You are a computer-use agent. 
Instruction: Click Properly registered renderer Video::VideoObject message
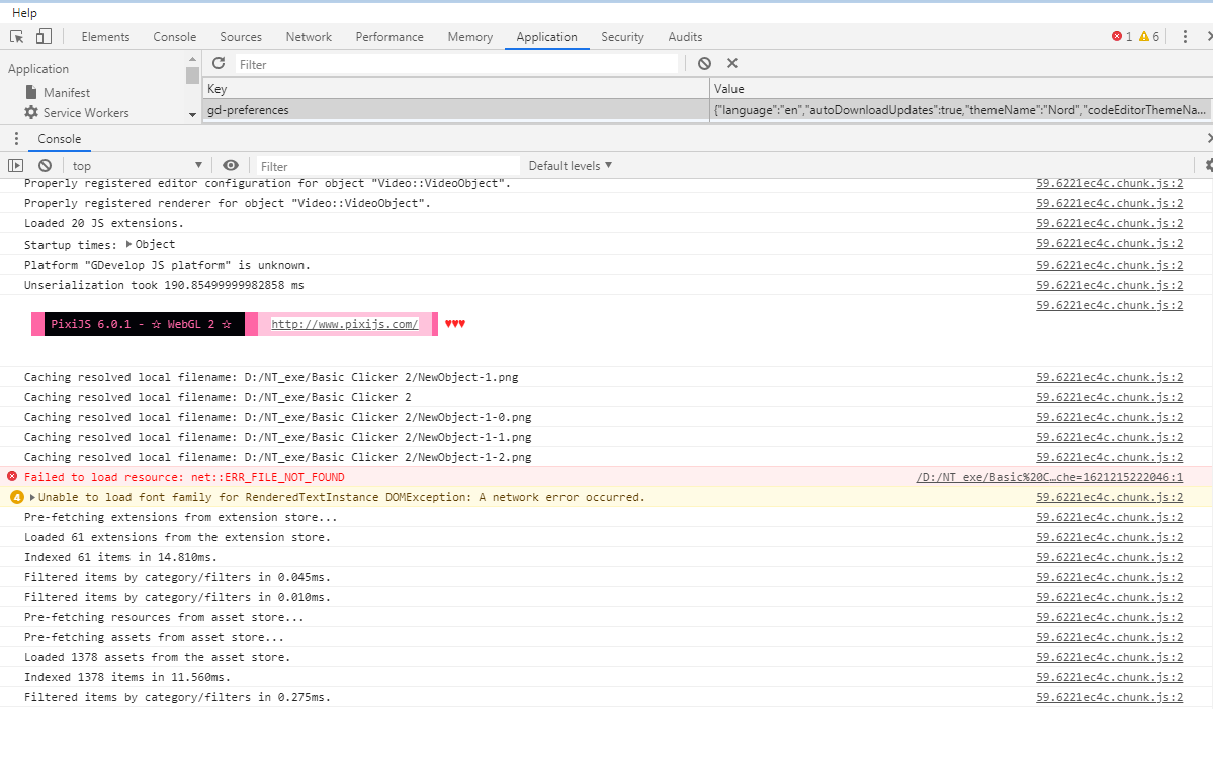(227, 203)
